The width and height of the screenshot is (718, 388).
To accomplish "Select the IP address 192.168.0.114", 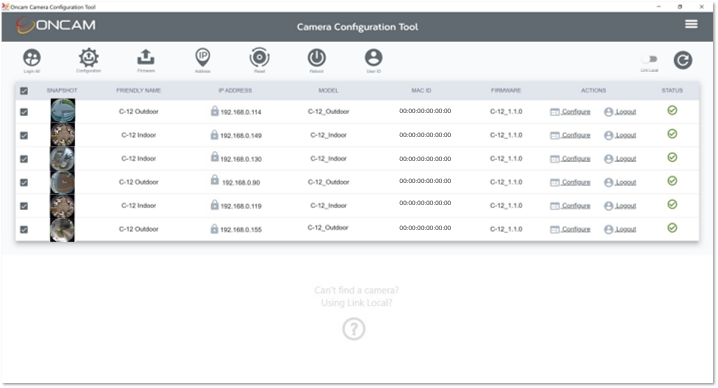I will coord(241,112).
